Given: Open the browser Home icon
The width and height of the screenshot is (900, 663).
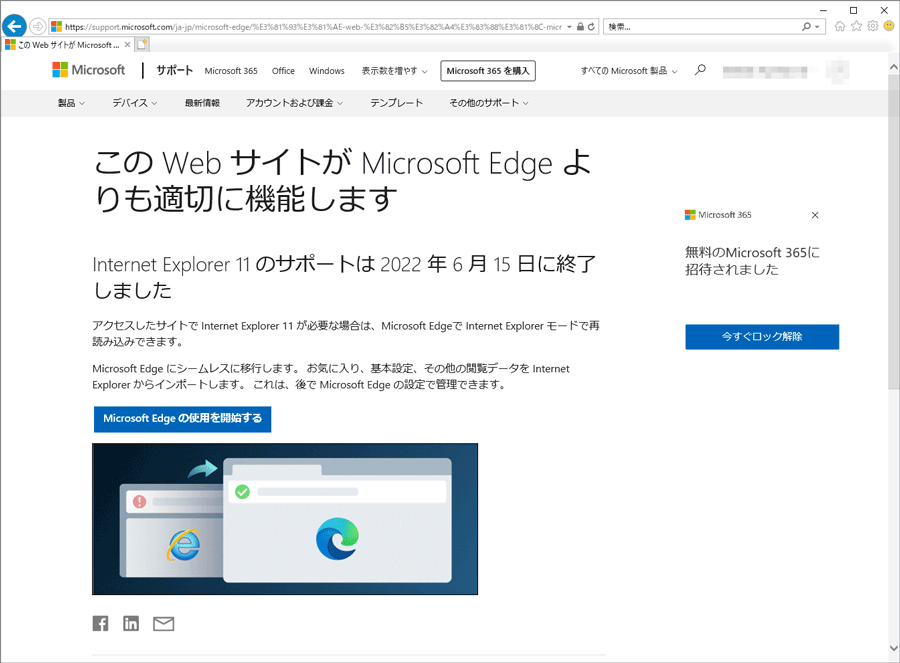Looking at the screenshot, I should [840, 26].
